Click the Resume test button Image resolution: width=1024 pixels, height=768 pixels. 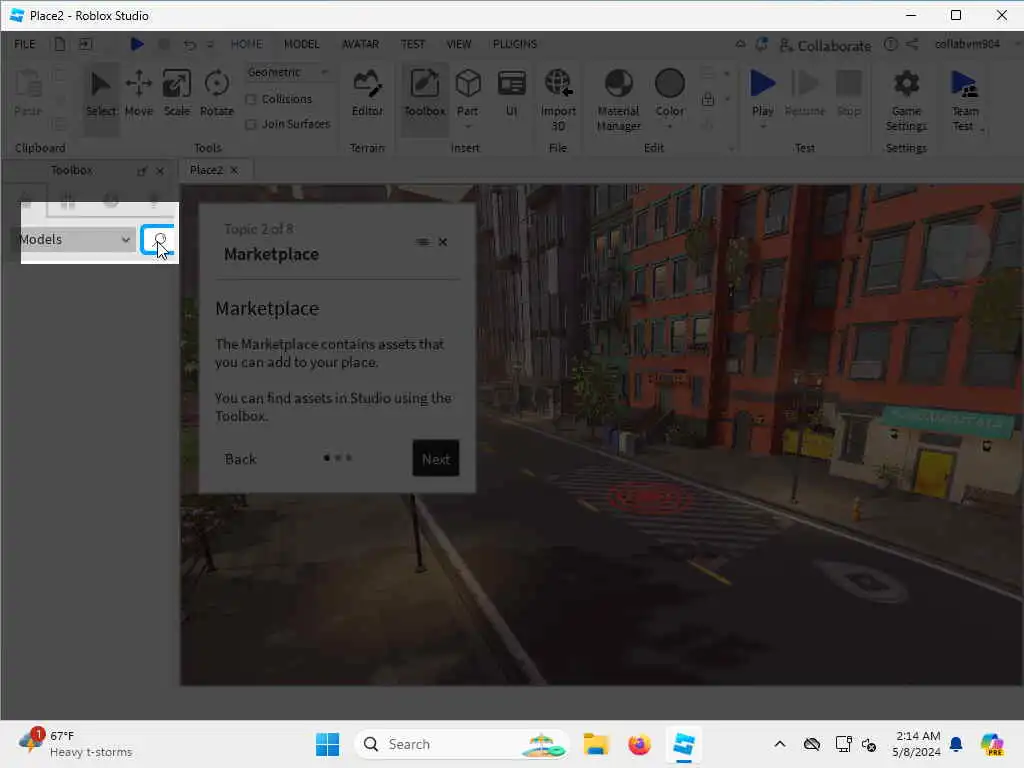(x=805, y=95)
